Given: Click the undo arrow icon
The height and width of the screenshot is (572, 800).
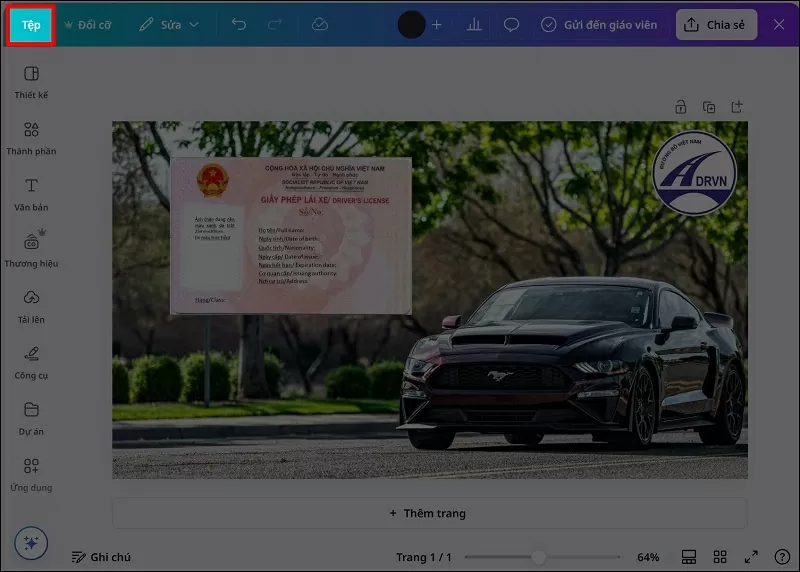Looking at the screenshot, I should click(239, 25).
